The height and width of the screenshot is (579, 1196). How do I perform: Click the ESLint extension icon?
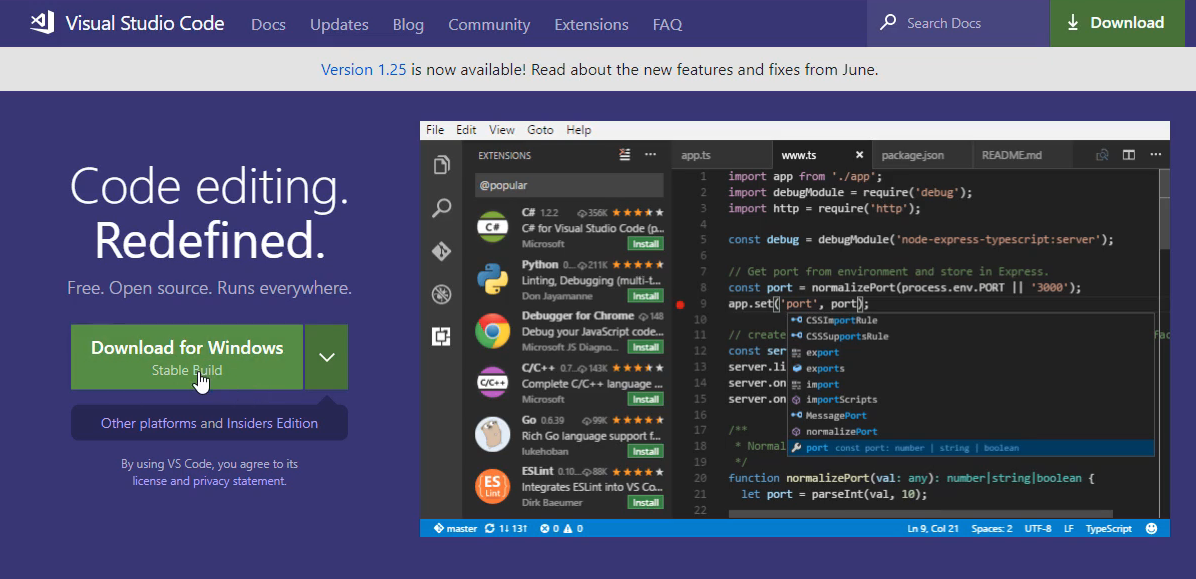[x=493, y=486]
